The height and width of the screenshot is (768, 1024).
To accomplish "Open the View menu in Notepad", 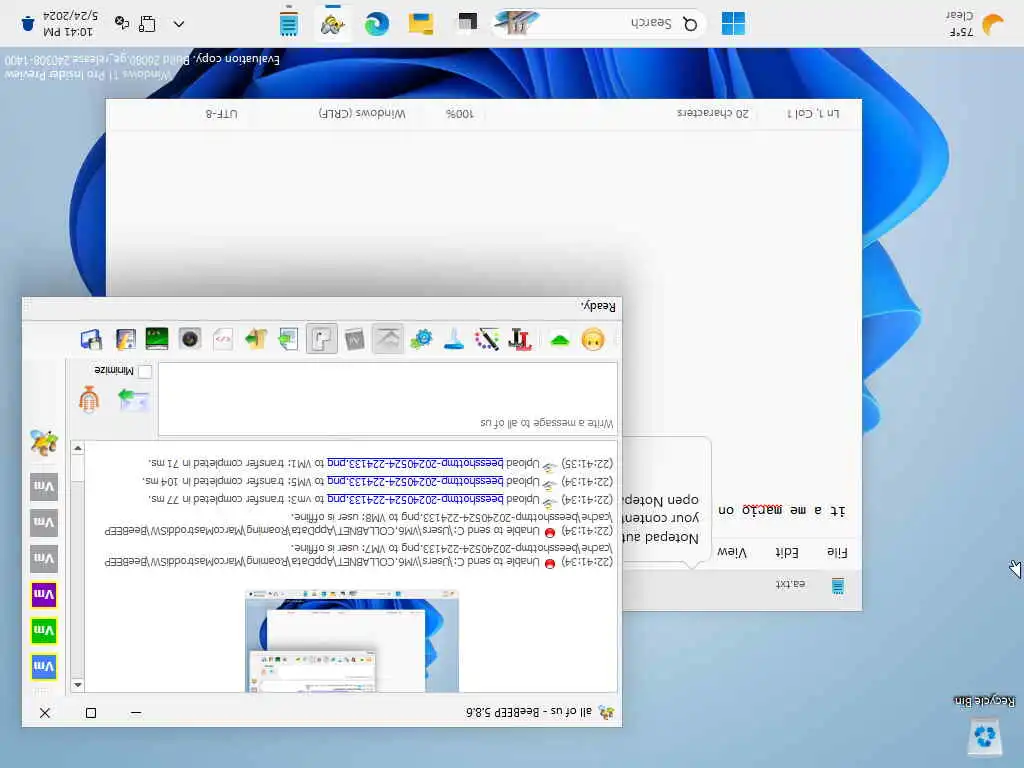I will tap(731, 552).
